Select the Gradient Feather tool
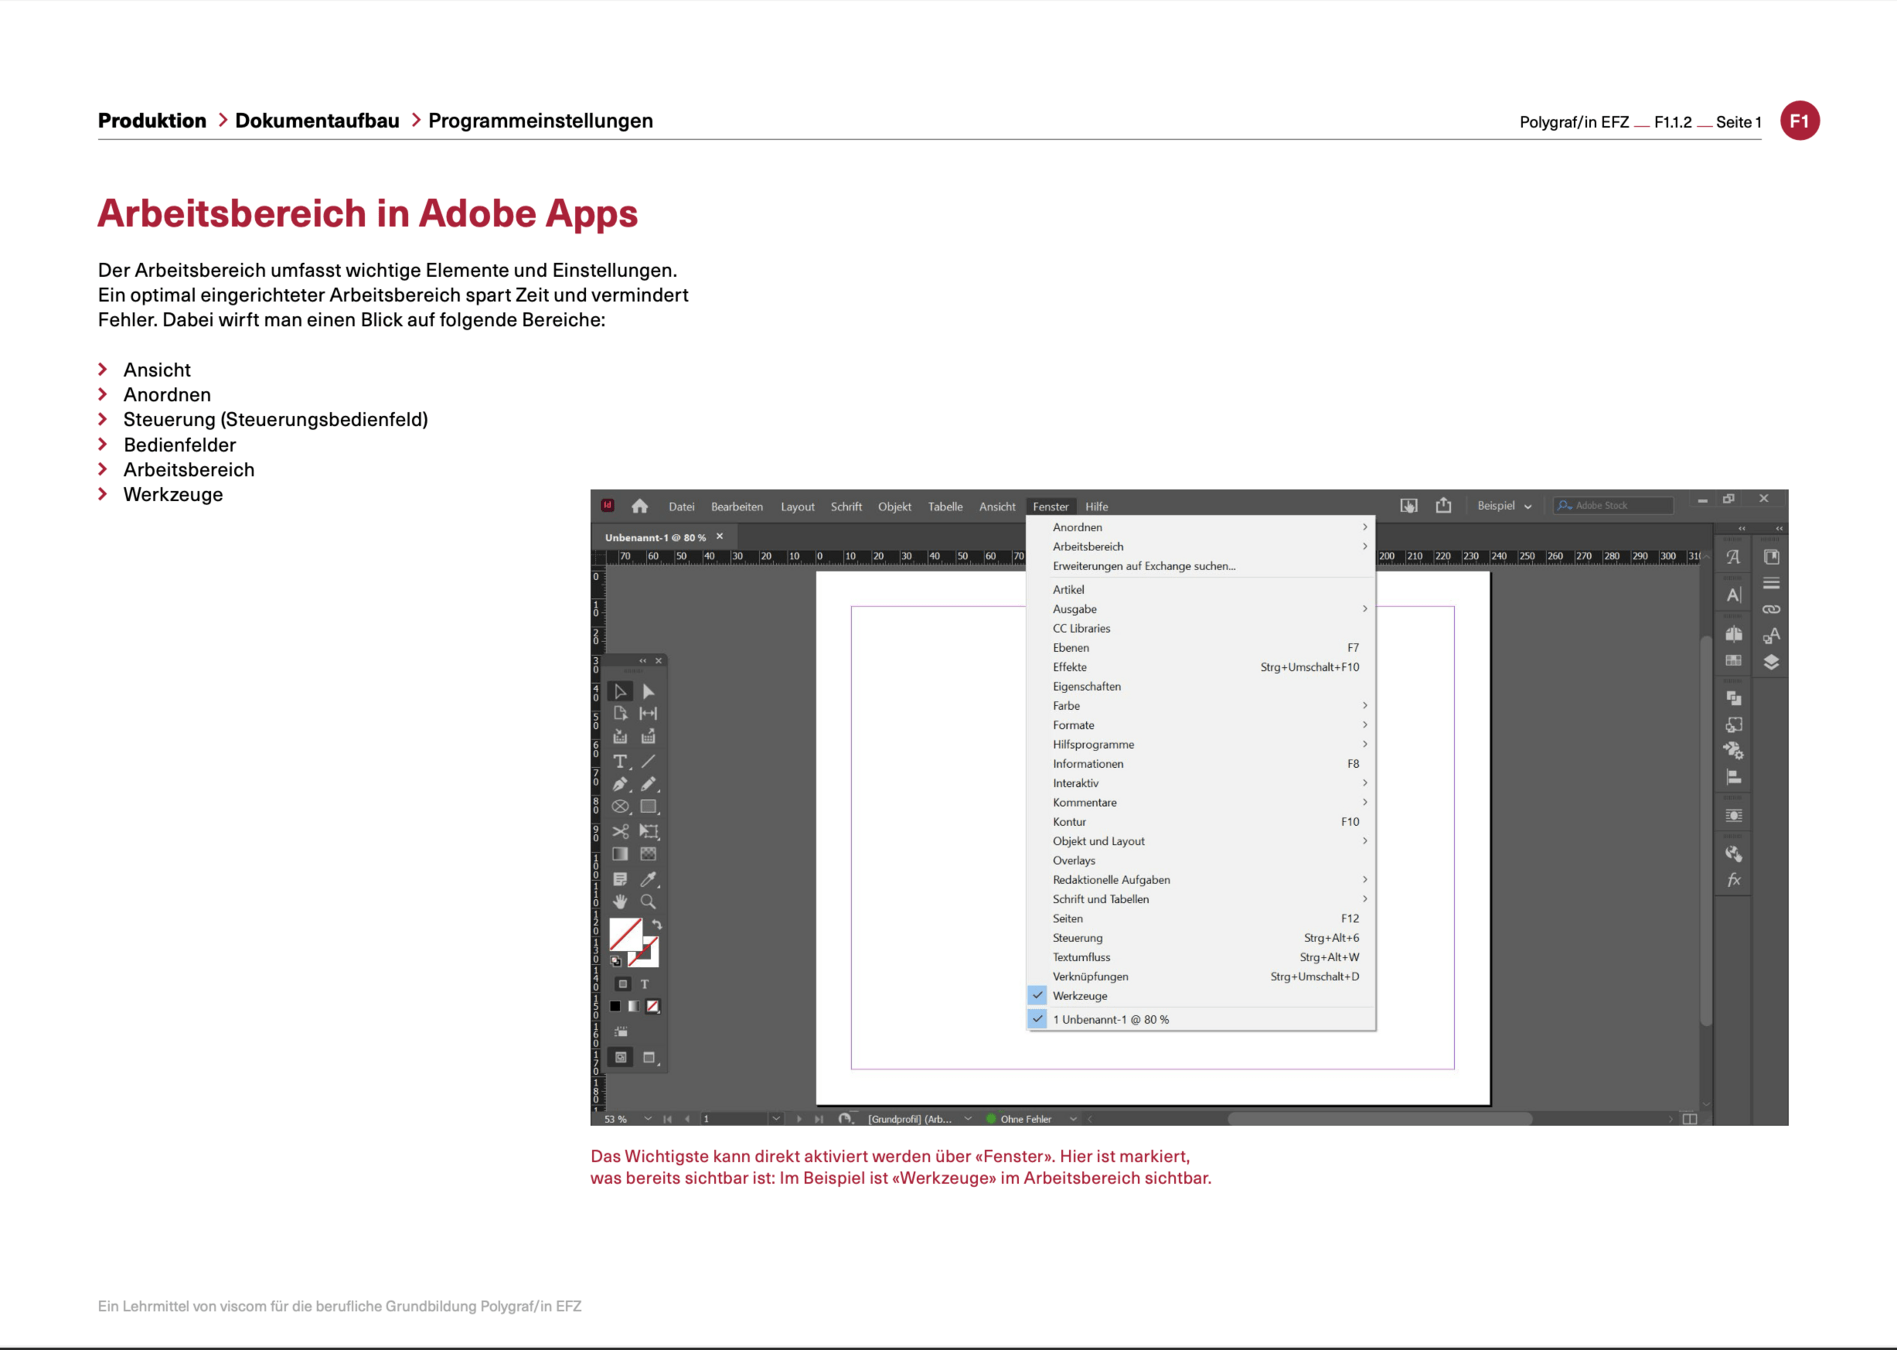 click(648, 854)
